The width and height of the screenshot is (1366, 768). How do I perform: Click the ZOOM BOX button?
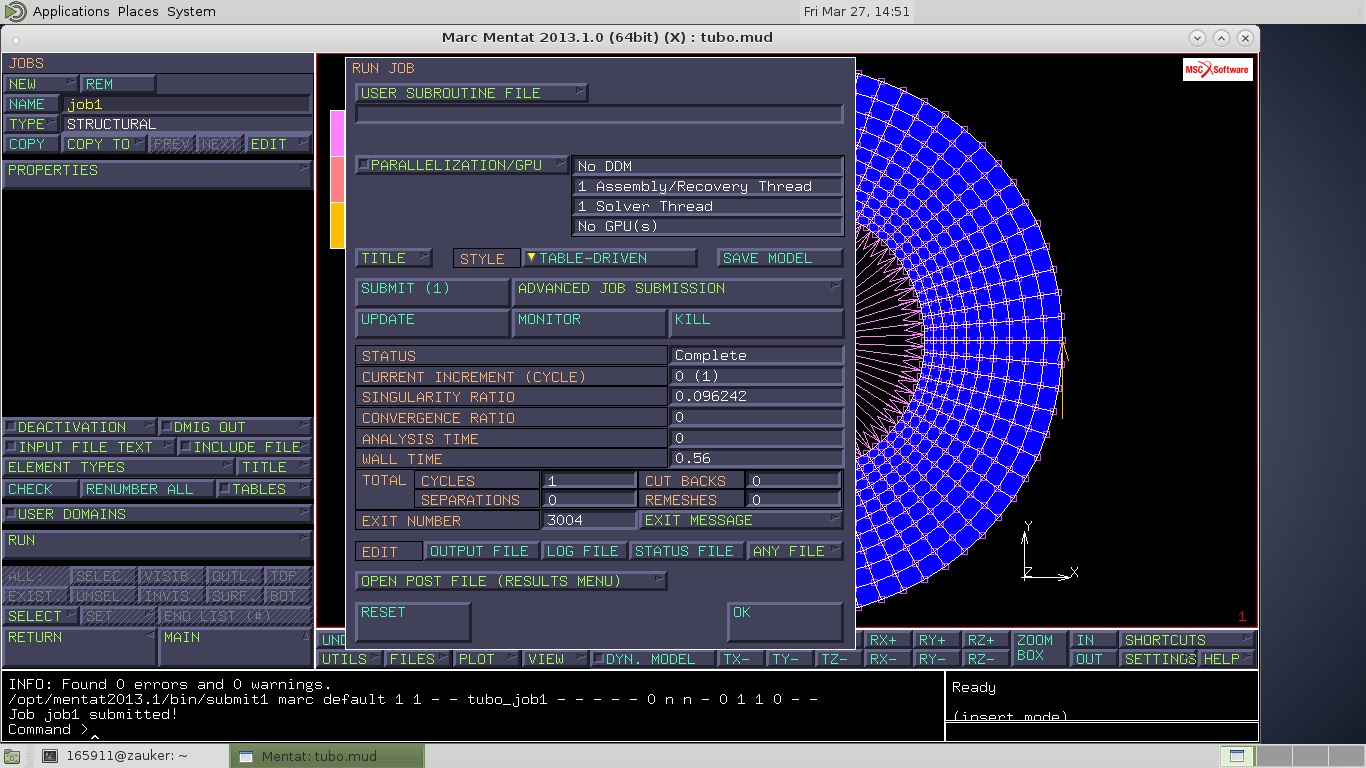click(x=1040, y=649)
